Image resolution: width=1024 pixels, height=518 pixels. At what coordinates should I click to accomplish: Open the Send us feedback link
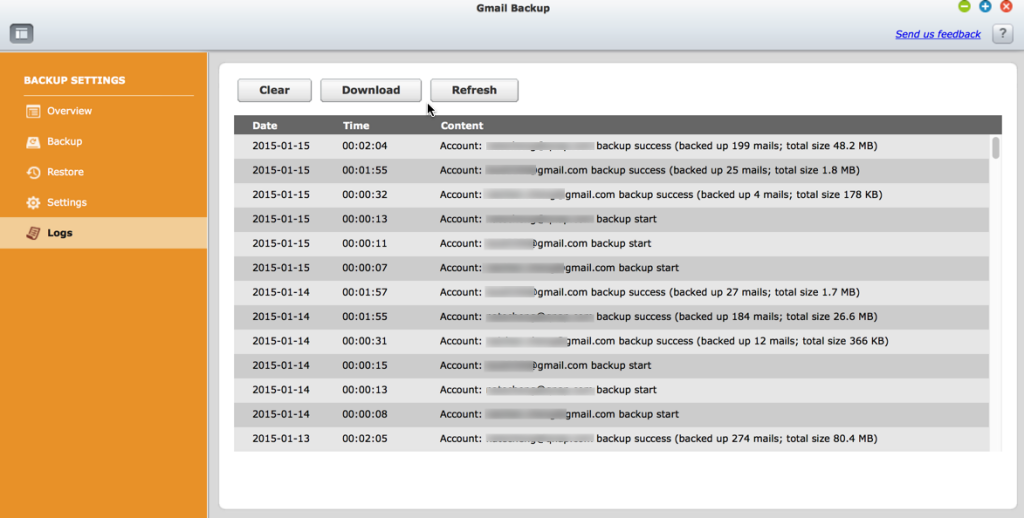pyautogui.click(x=937, y=34)
